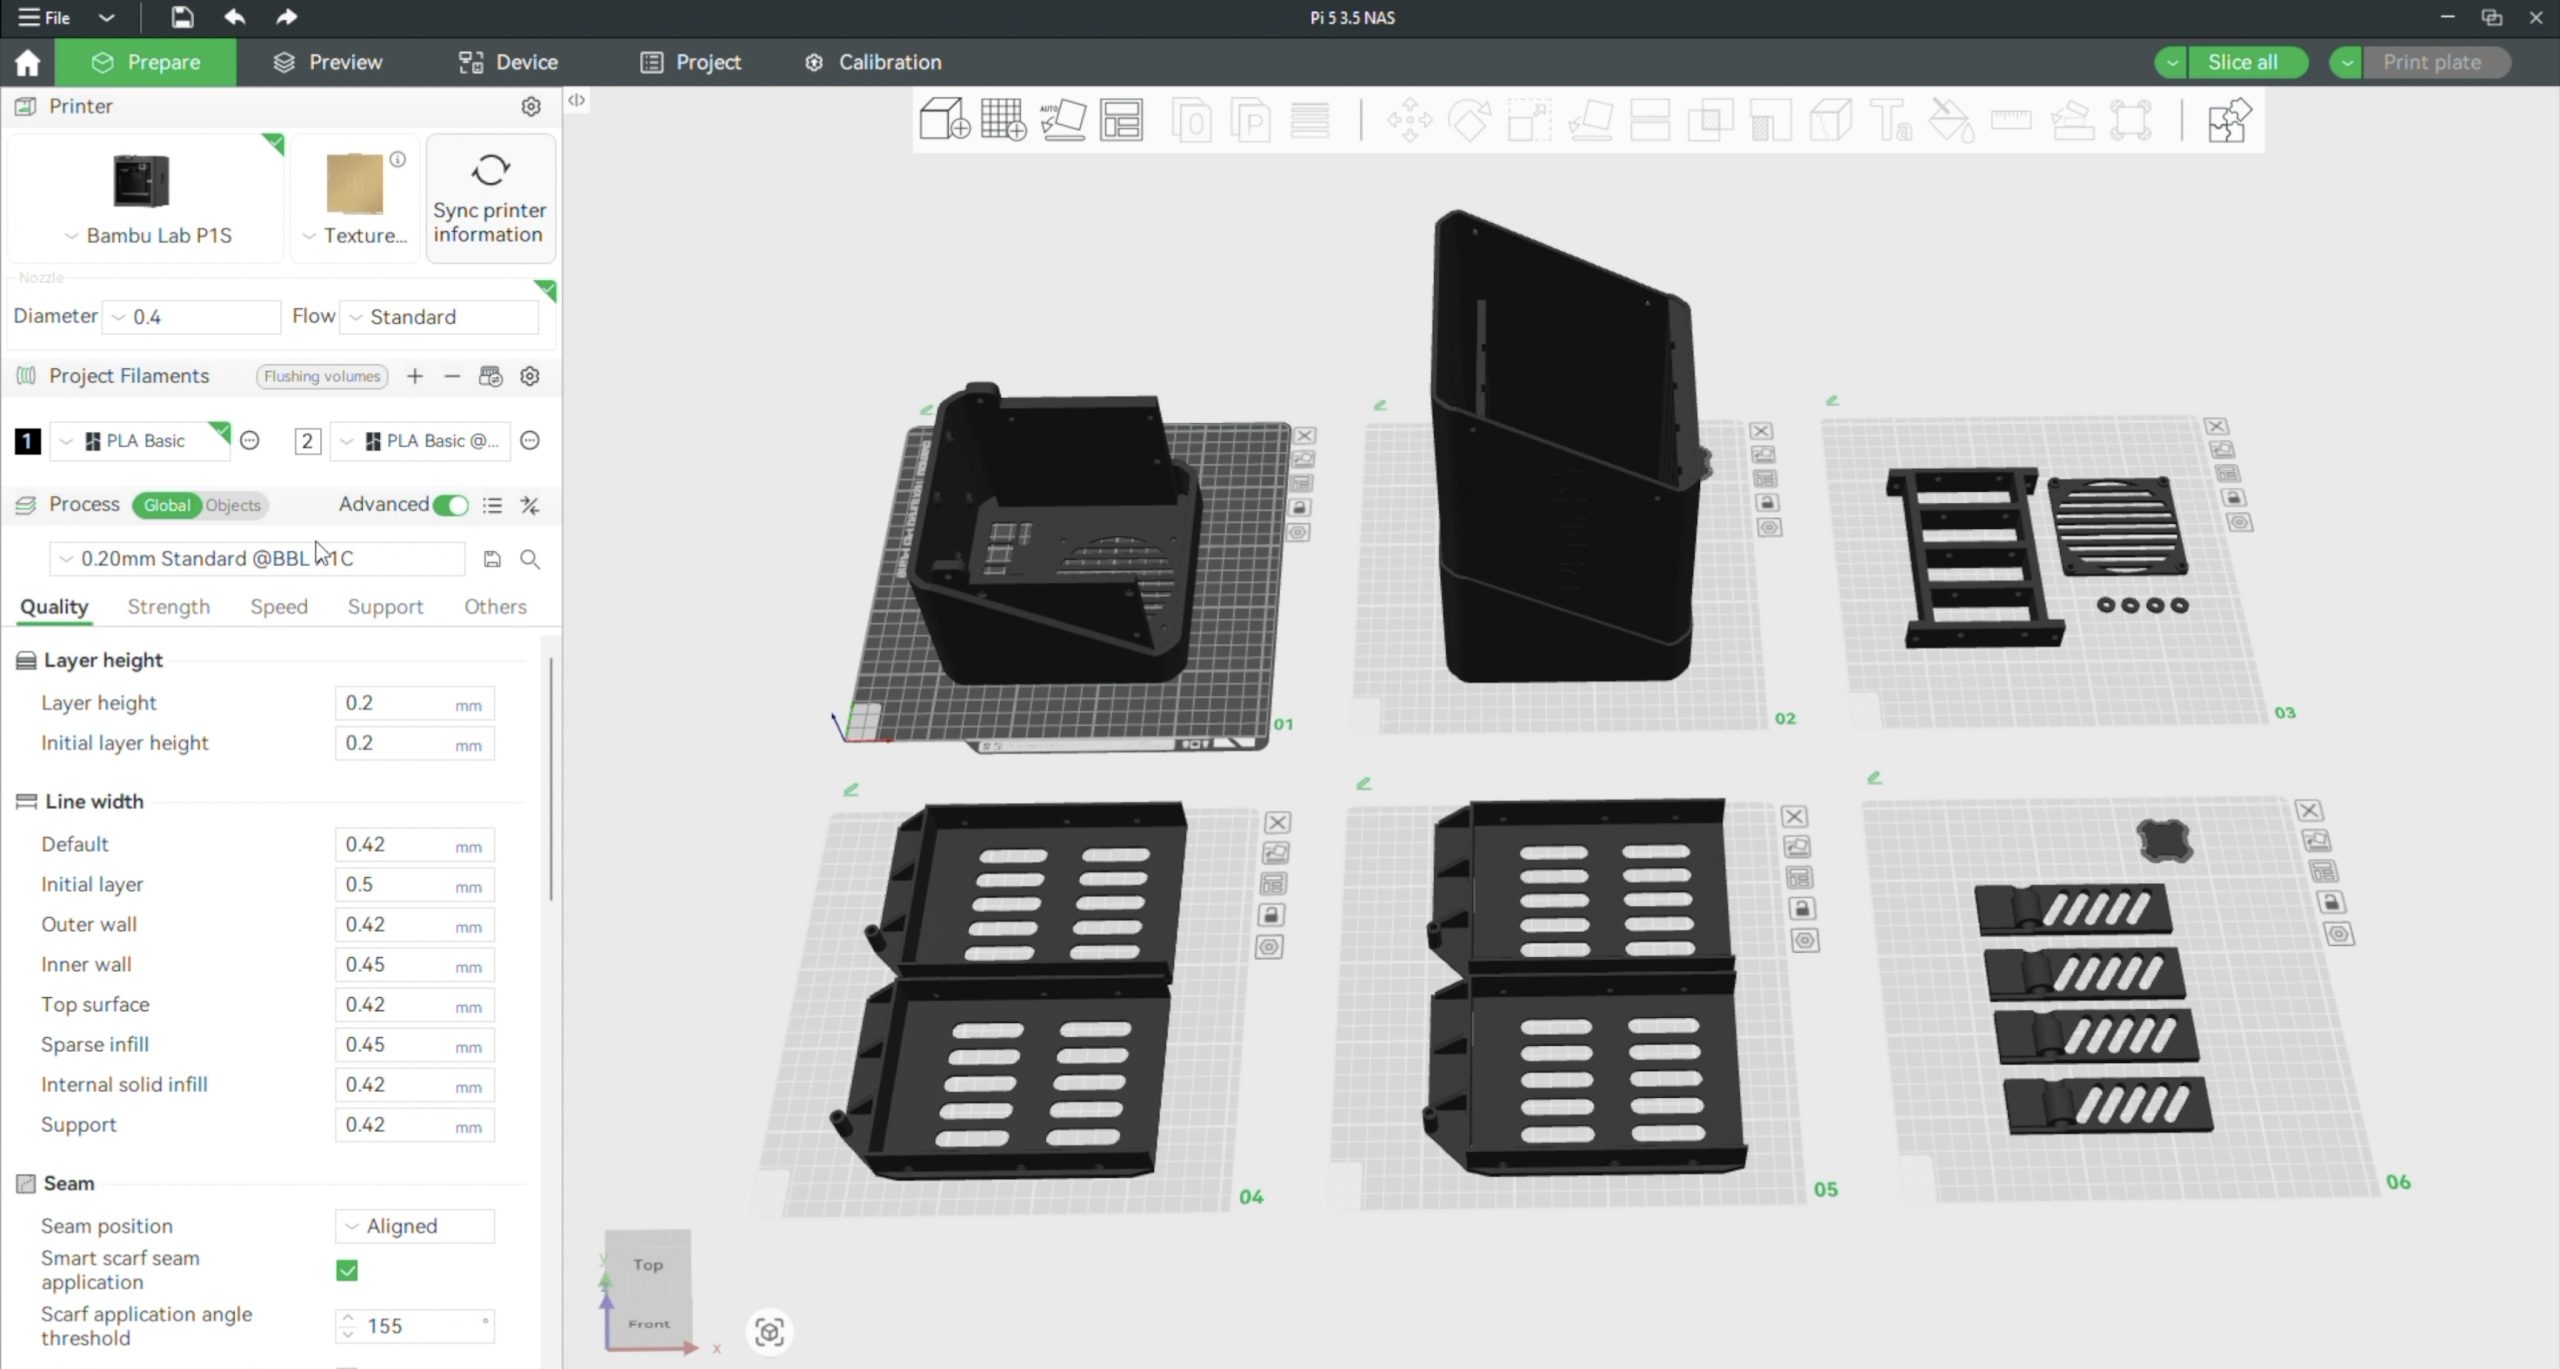Click filament 1 black color swatch

click(x=27, y=441)
